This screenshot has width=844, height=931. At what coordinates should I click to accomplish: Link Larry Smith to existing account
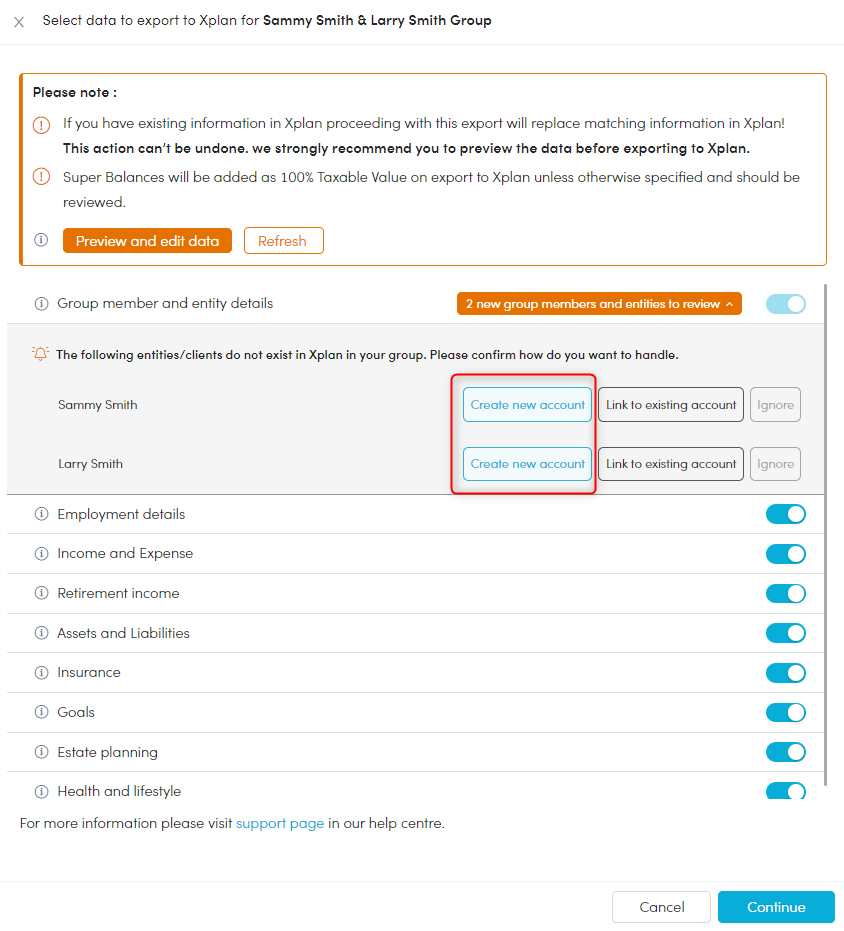coord(671,464)
